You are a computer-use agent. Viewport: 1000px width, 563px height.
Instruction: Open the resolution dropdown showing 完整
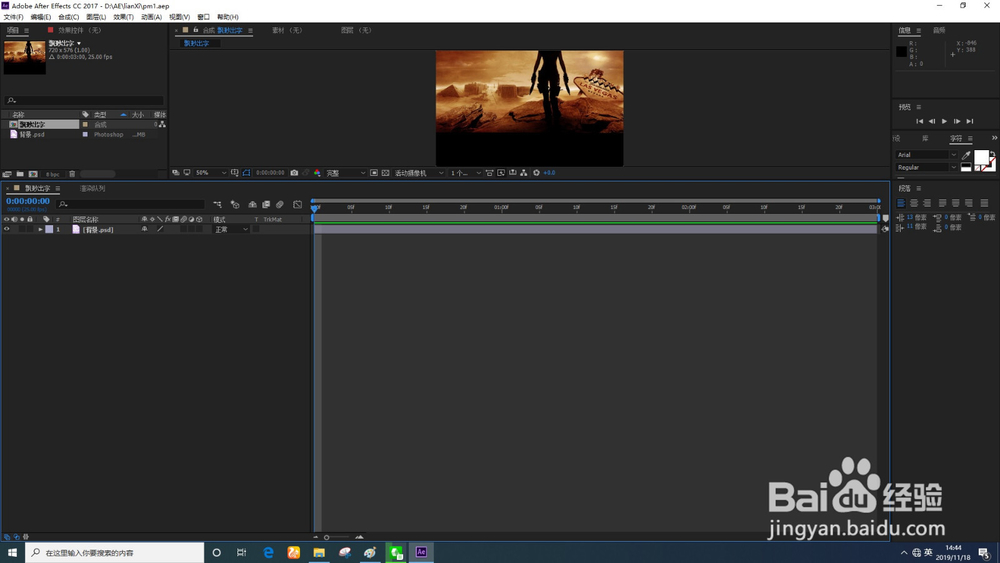click(x=346, y=173)
